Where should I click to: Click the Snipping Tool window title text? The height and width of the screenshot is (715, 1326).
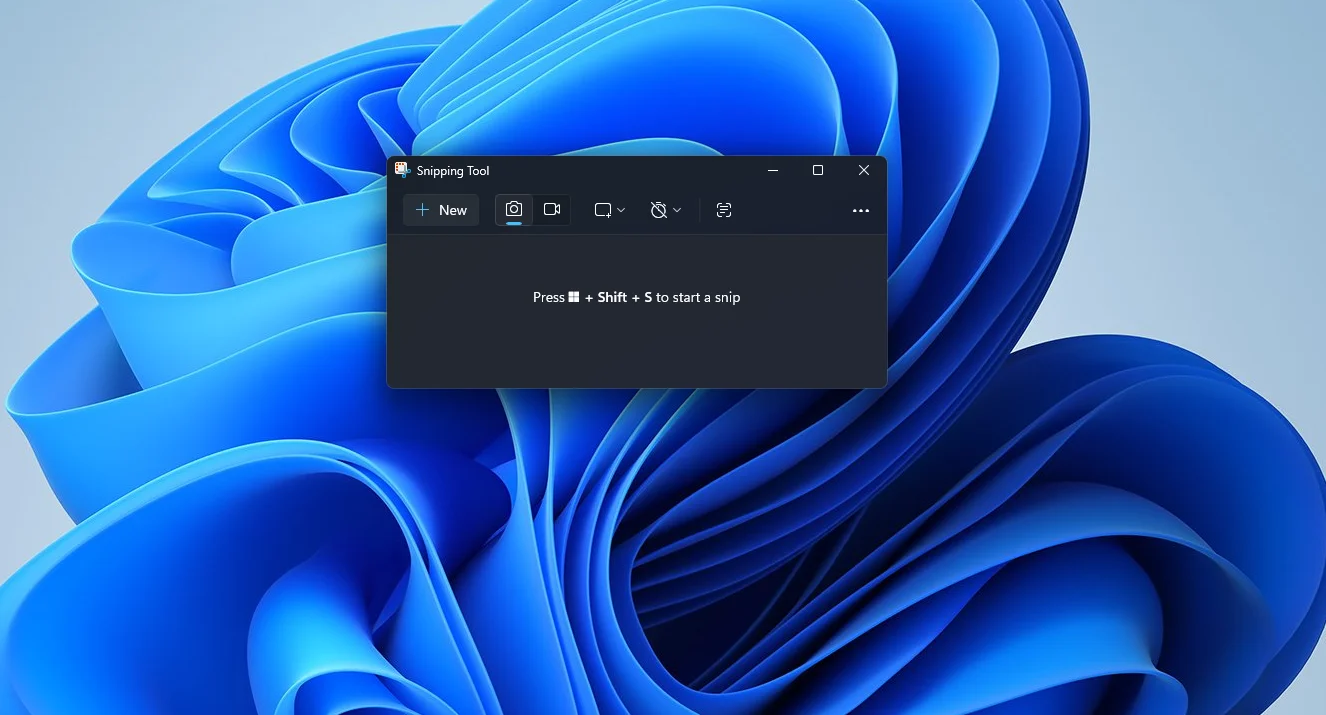coord(453,171)
